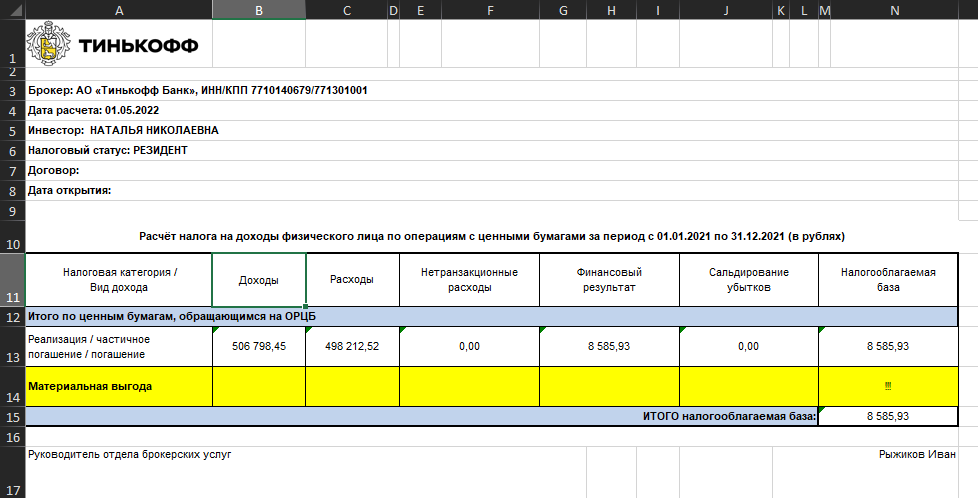This screenshot has width=978, height=498.
Task: Click 'Финансовый результат' header cell
Action: click(x=609, y=280)
